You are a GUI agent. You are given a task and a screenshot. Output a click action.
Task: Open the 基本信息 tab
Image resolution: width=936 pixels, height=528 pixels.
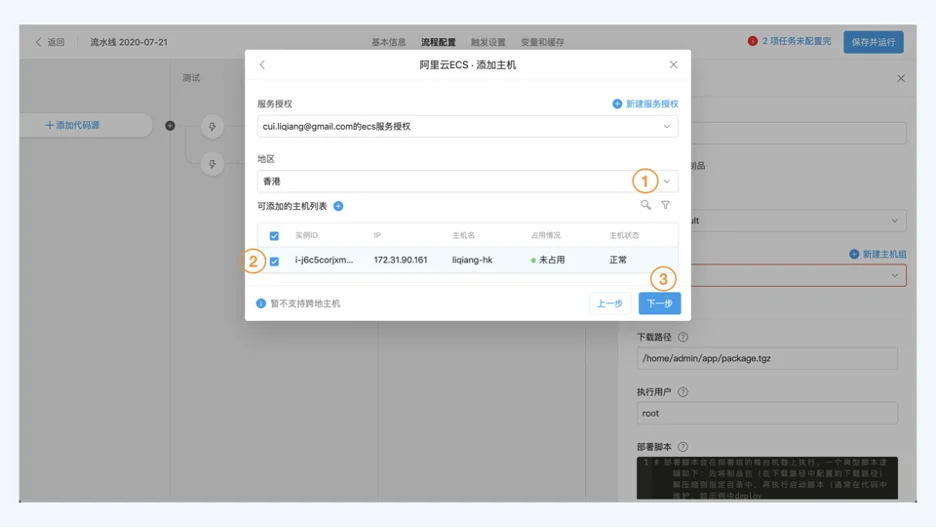point(389,42)
